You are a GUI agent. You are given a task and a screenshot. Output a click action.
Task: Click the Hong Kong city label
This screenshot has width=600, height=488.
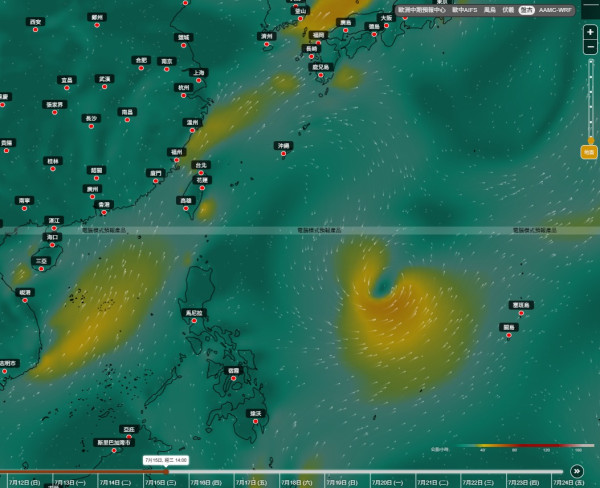[x=104, y=205]
